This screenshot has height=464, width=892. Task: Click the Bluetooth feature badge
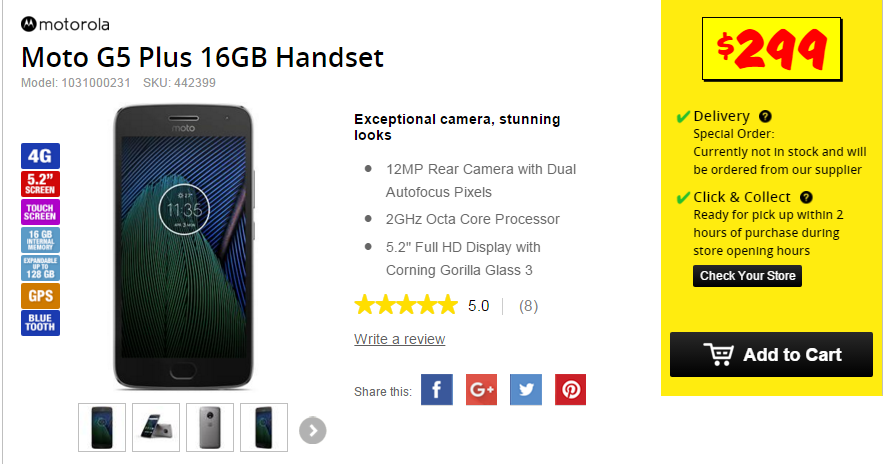click(40, 323)
